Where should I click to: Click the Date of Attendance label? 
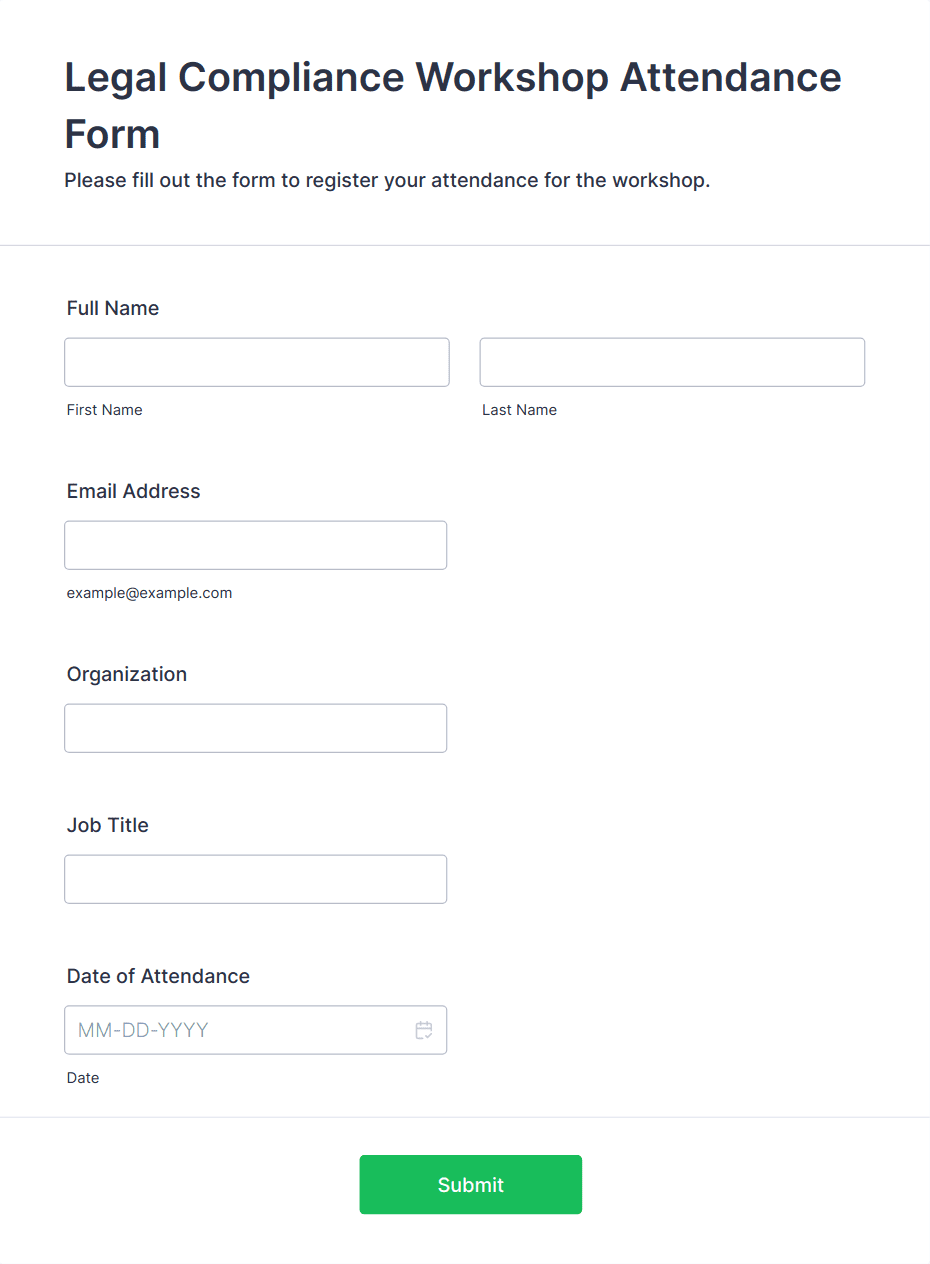158,976
